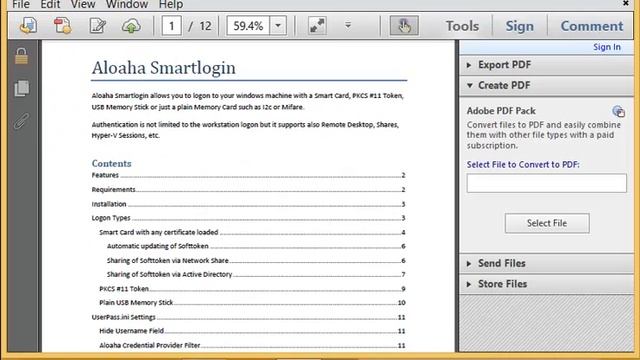The height and width of the screenshot is (360, 640).
Task: Click the Sign In link
Action: pos(607,47)
